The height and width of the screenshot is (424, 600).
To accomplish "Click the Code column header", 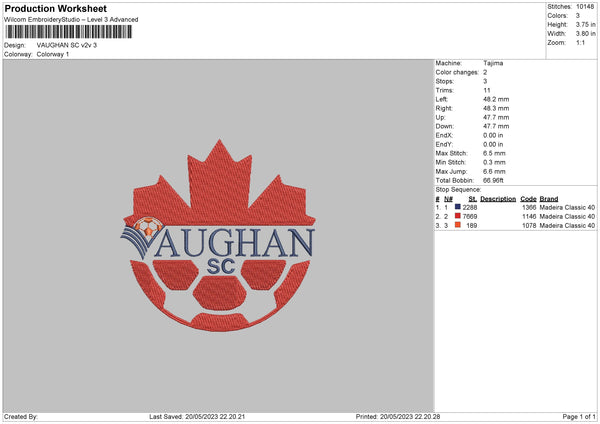I will click(x=528, y=199).
